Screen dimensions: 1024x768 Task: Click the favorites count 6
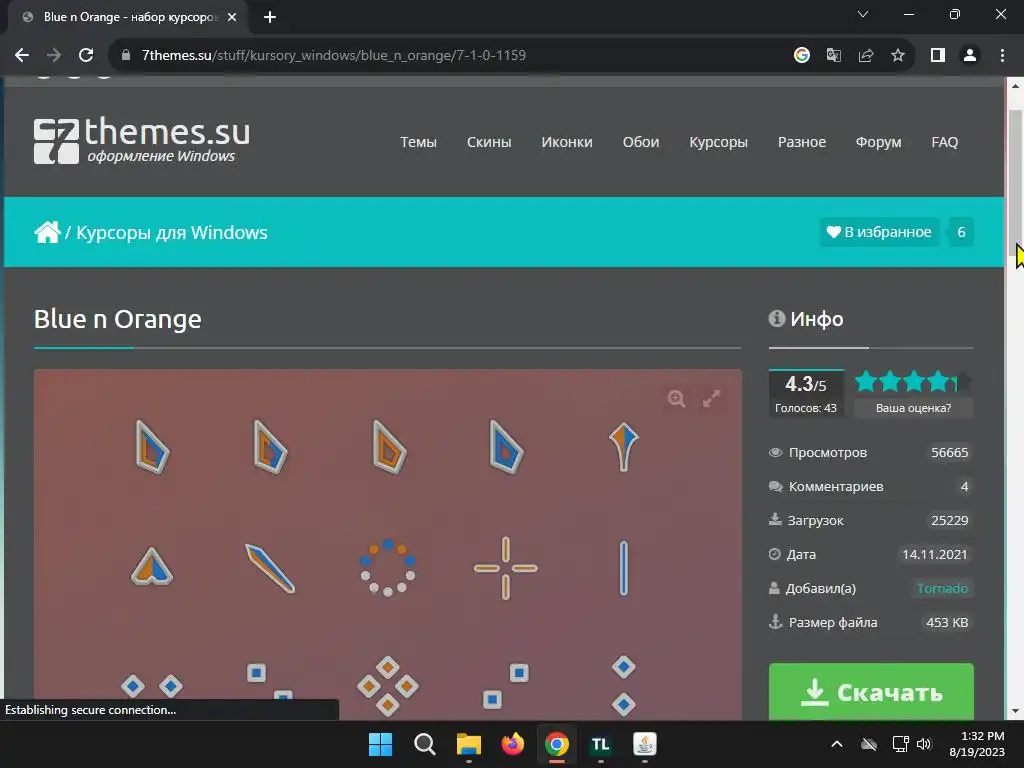[x=961, y=232]
